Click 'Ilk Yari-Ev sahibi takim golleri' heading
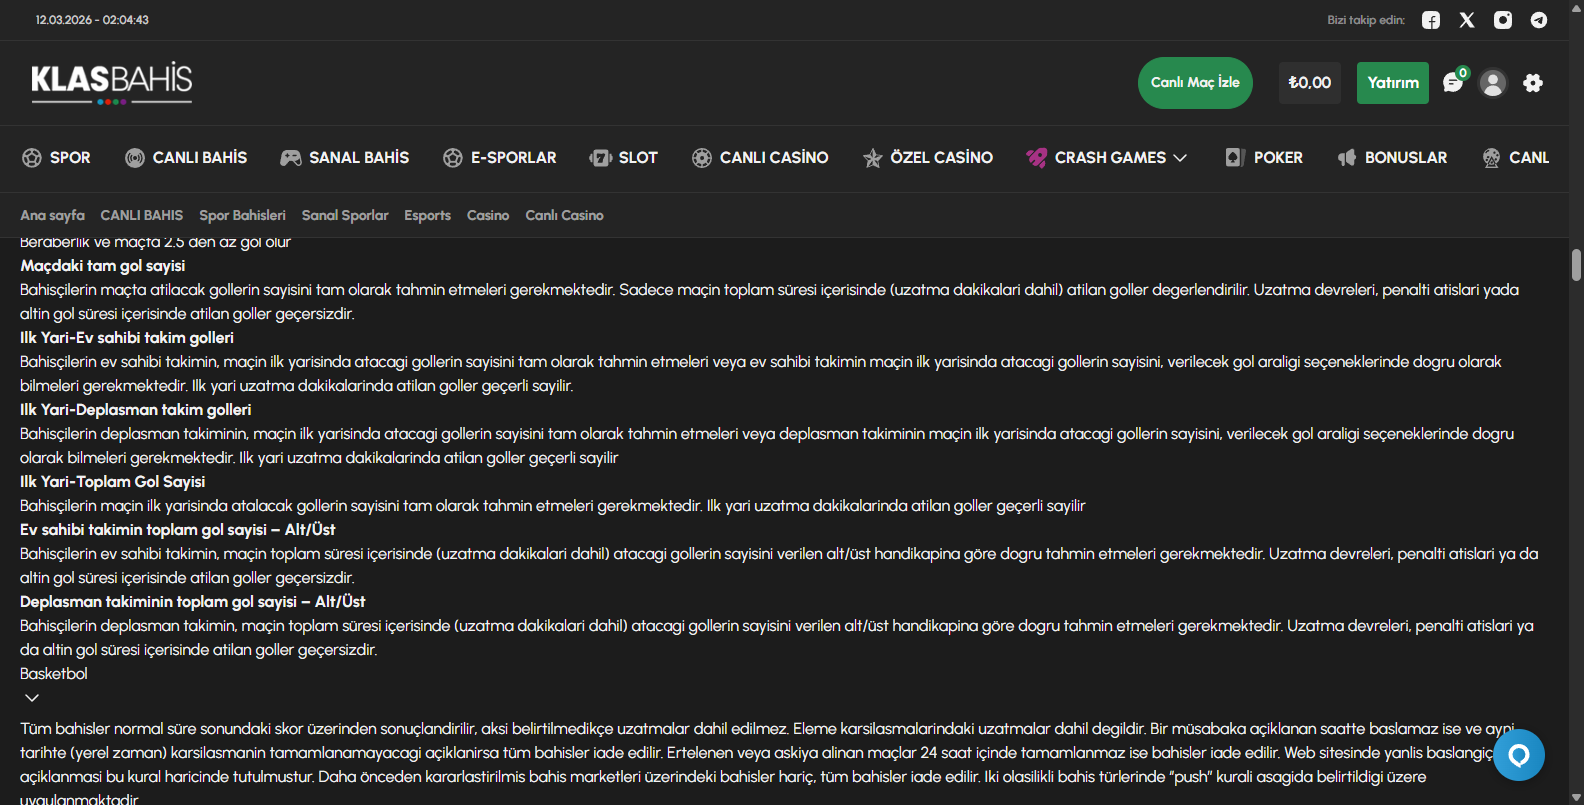The image size is (1584, 805). 127,338
